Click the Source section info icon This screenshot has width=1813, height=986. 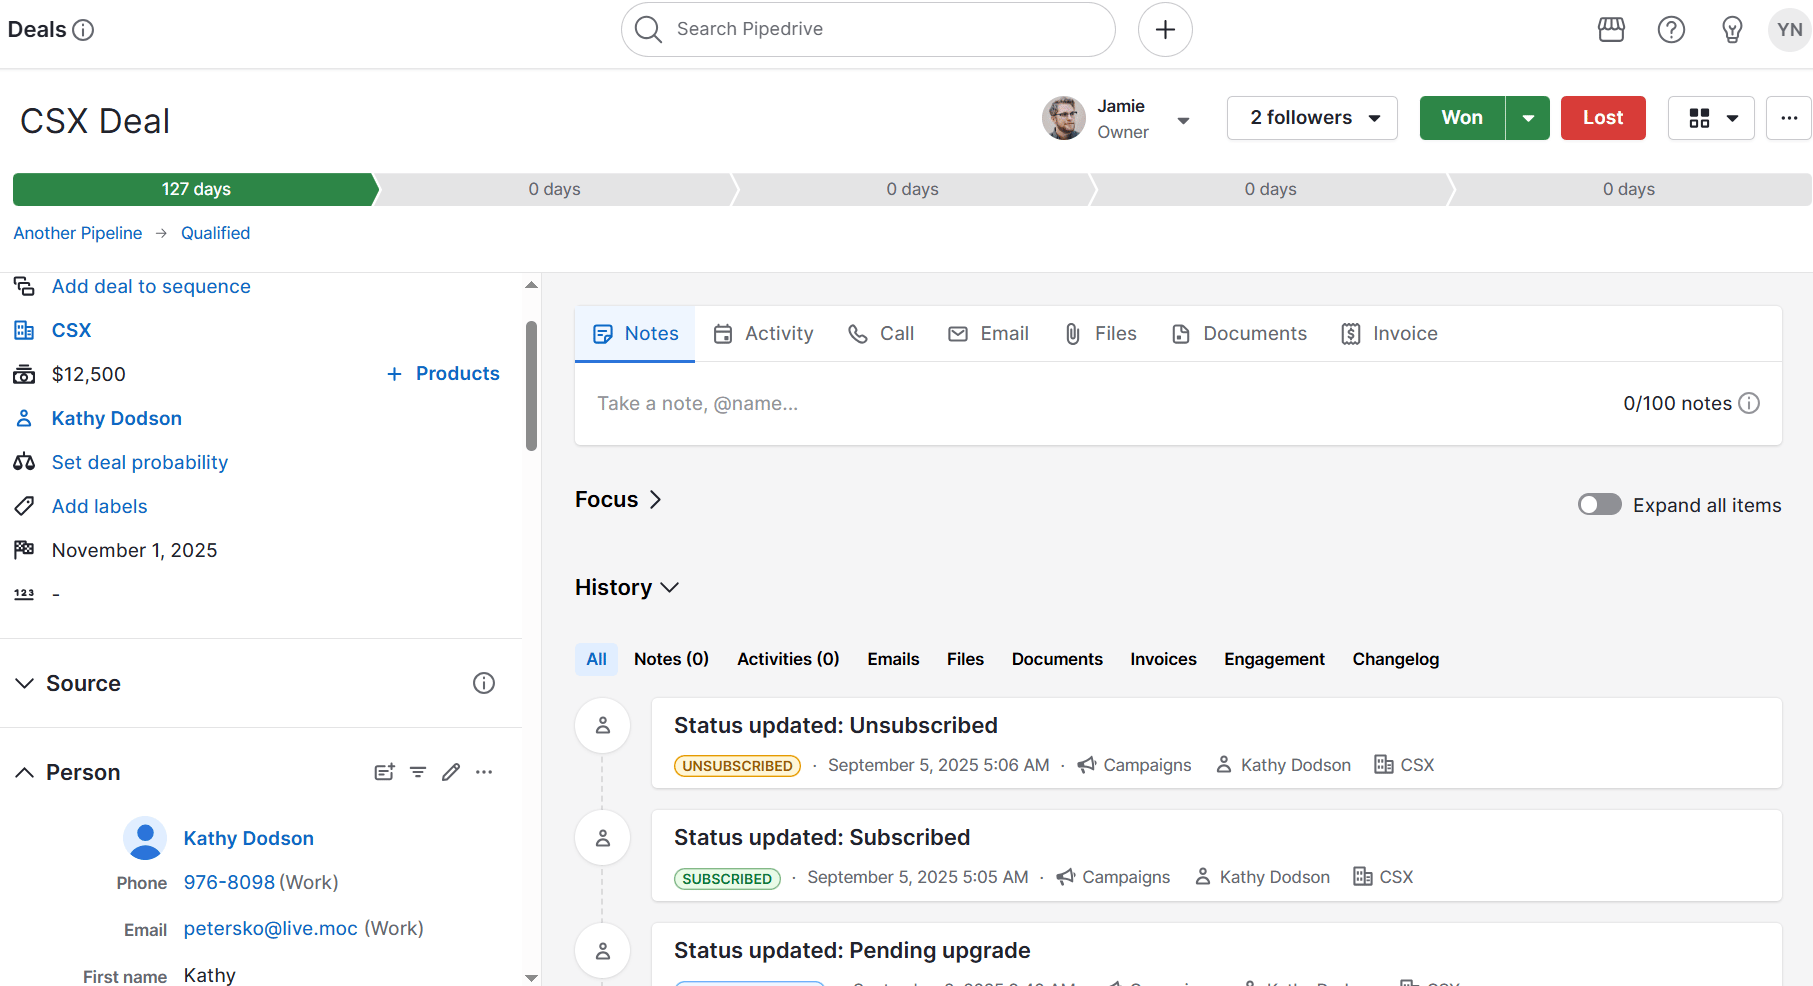(484, 683)
